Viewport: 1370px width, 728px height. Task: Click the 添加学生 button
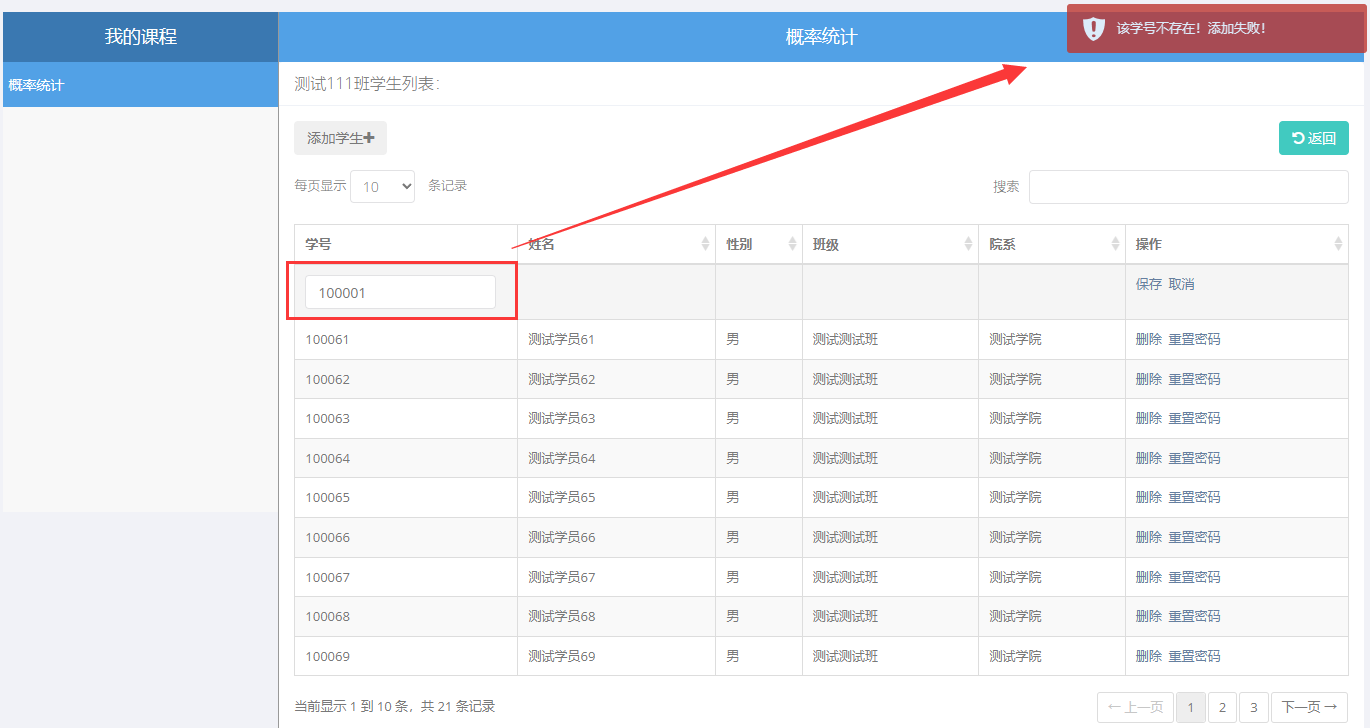click(x=340, y=138)
